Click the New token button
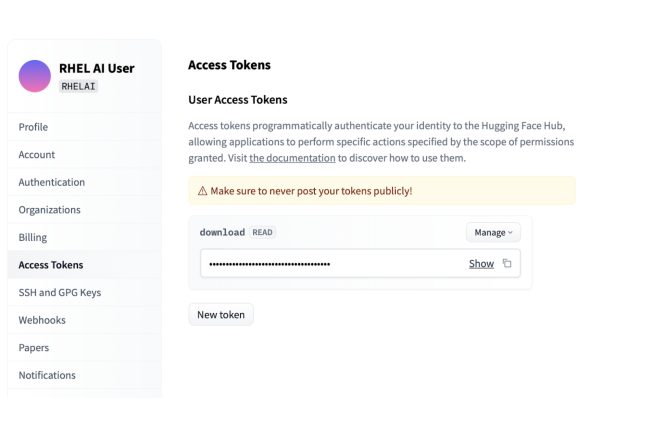650x433 pixels. (x=221, y=314)
